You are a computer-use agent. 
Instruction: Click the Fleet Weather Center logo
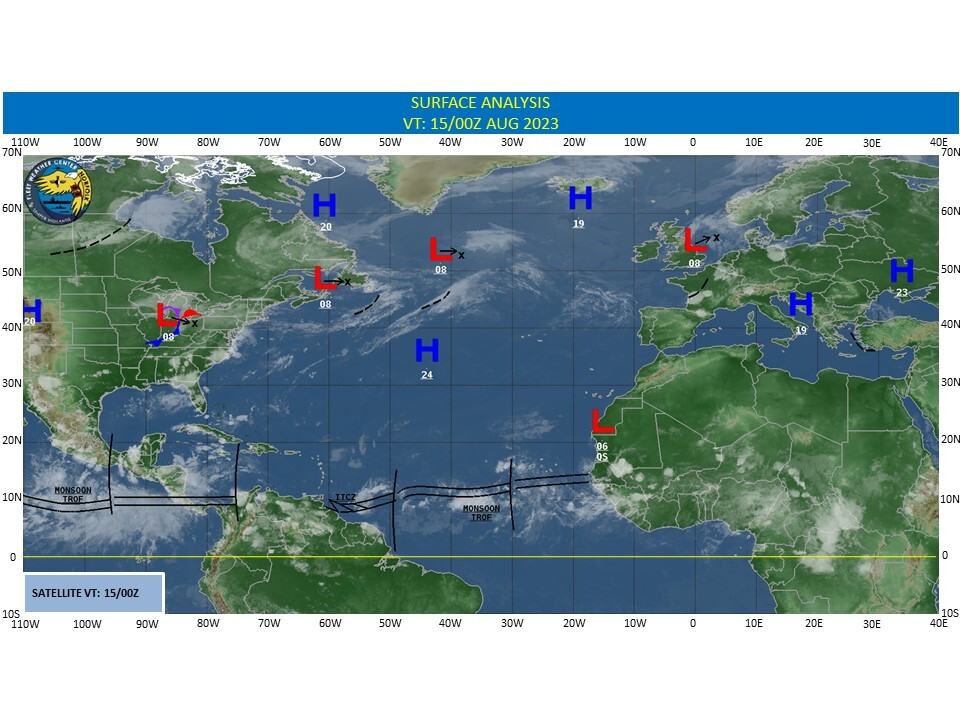point(62,192)
